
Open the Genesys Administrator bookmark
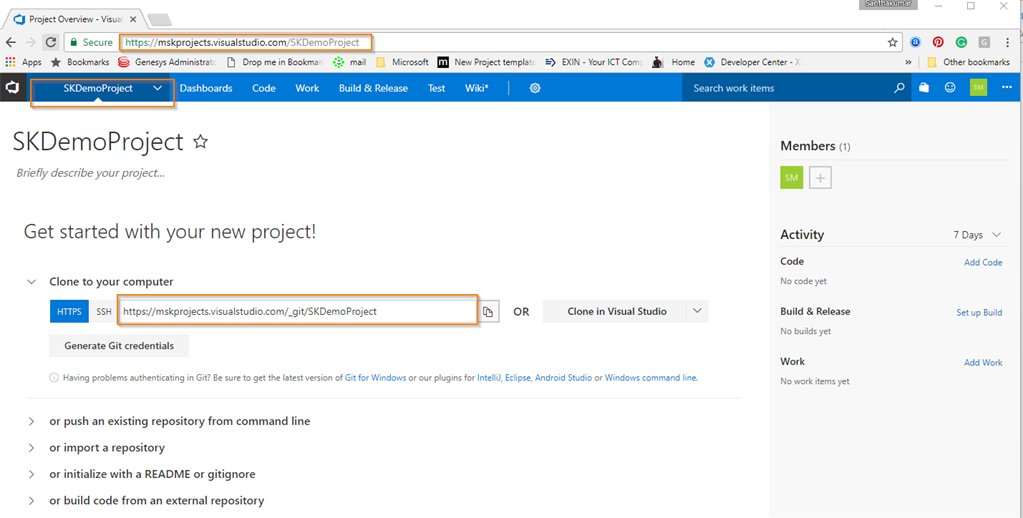(x=167, y=62)
